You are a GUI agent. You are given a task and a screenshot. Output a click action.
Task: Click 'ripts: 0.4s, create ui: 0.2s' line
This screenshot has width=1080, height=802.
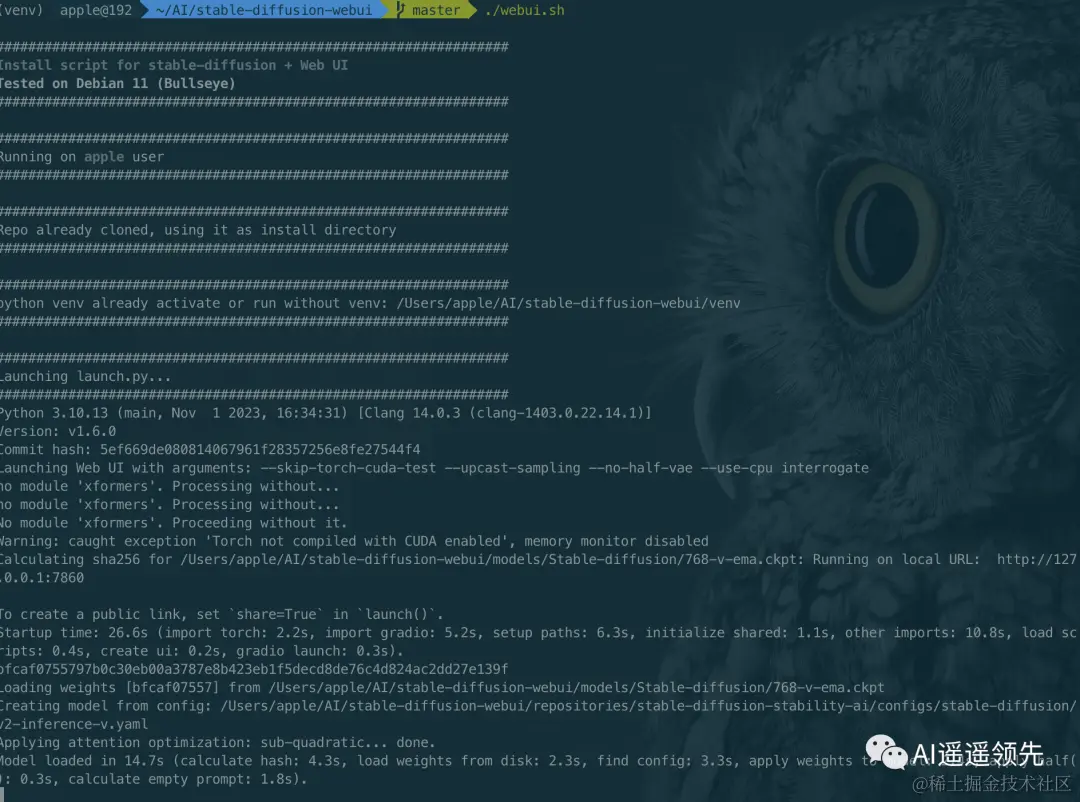point(202,650)
